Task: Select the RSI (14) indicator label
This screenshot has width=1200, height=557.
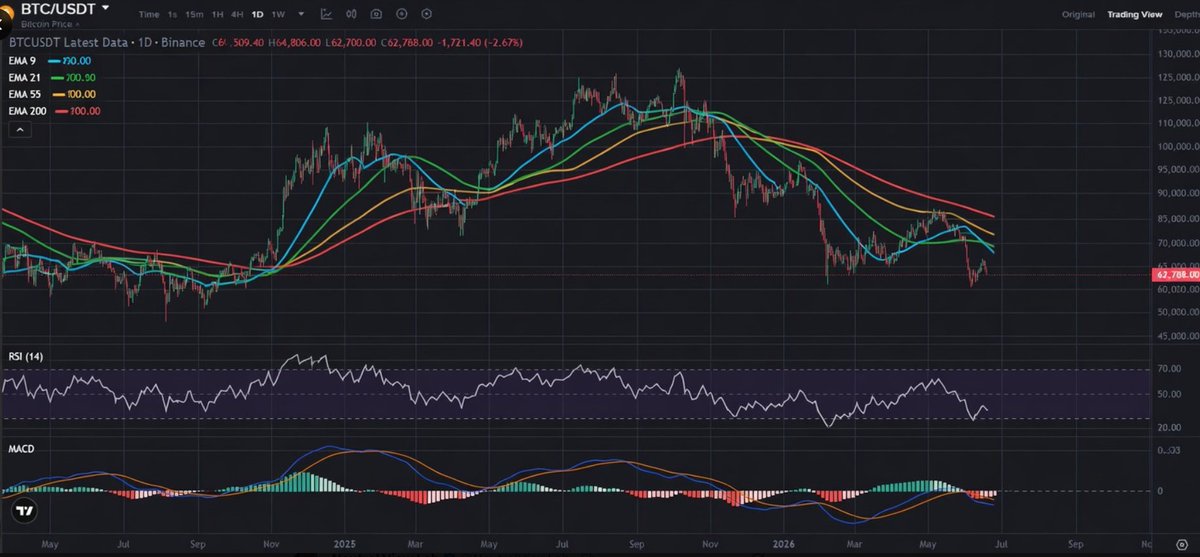Action: coord(26,357)
